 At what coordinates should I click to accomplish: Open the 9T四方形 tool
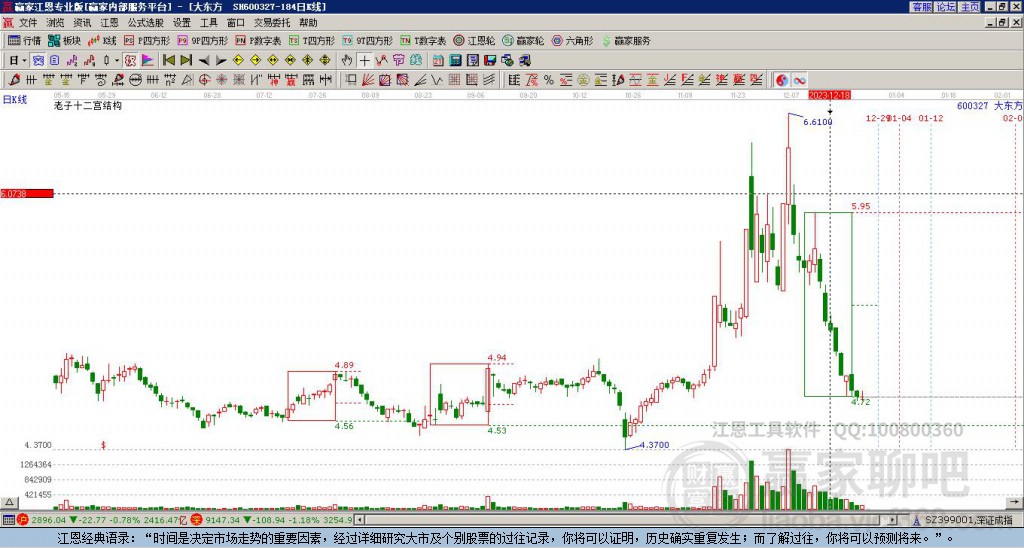[x=368, y=40]
